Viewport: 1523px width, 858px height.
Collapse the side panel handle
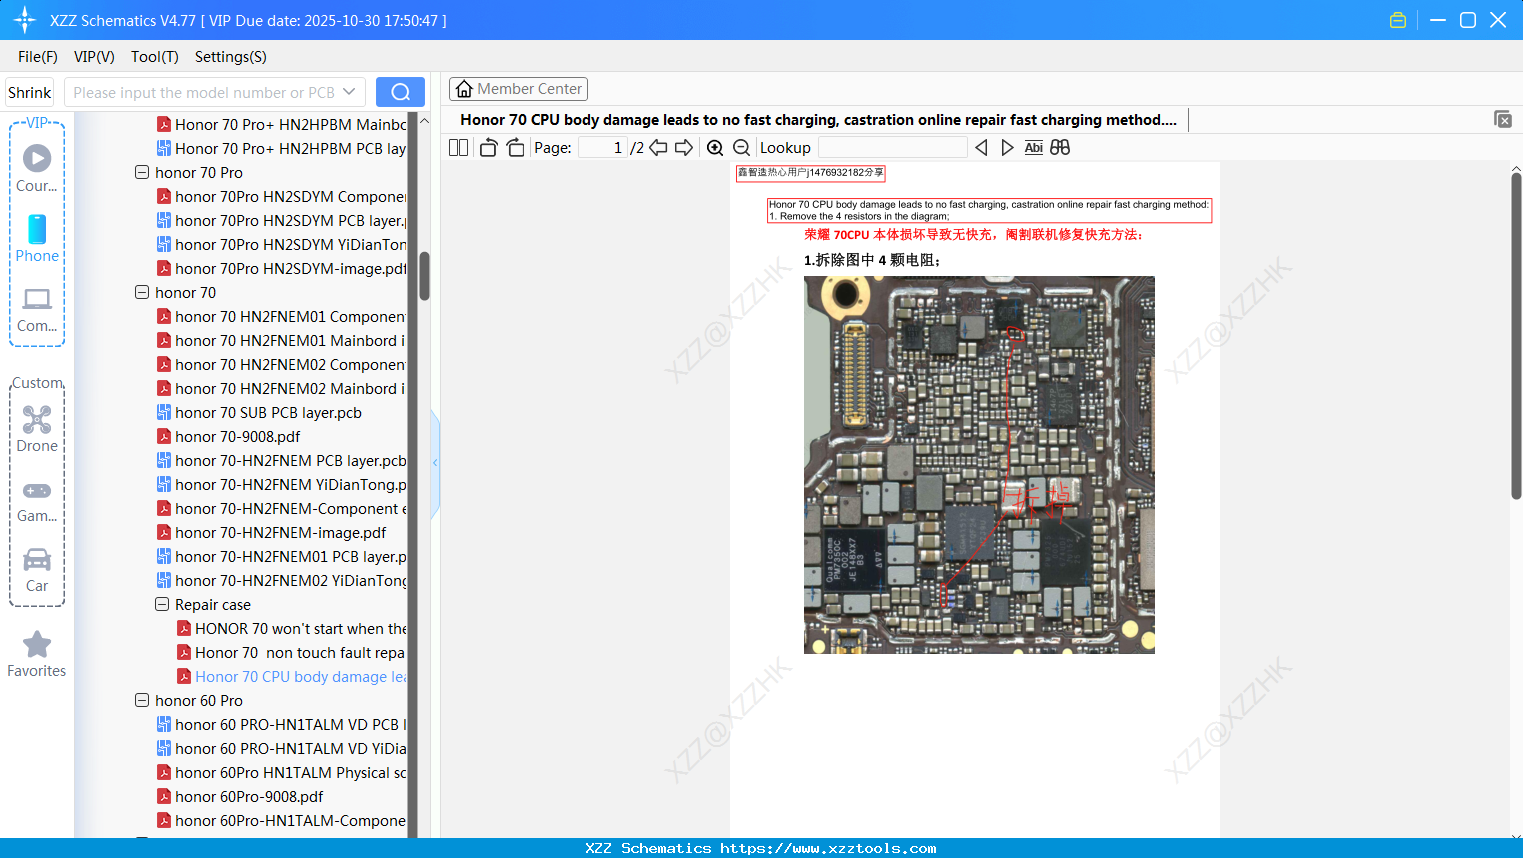pyautogui.click(x=435, y=463)
